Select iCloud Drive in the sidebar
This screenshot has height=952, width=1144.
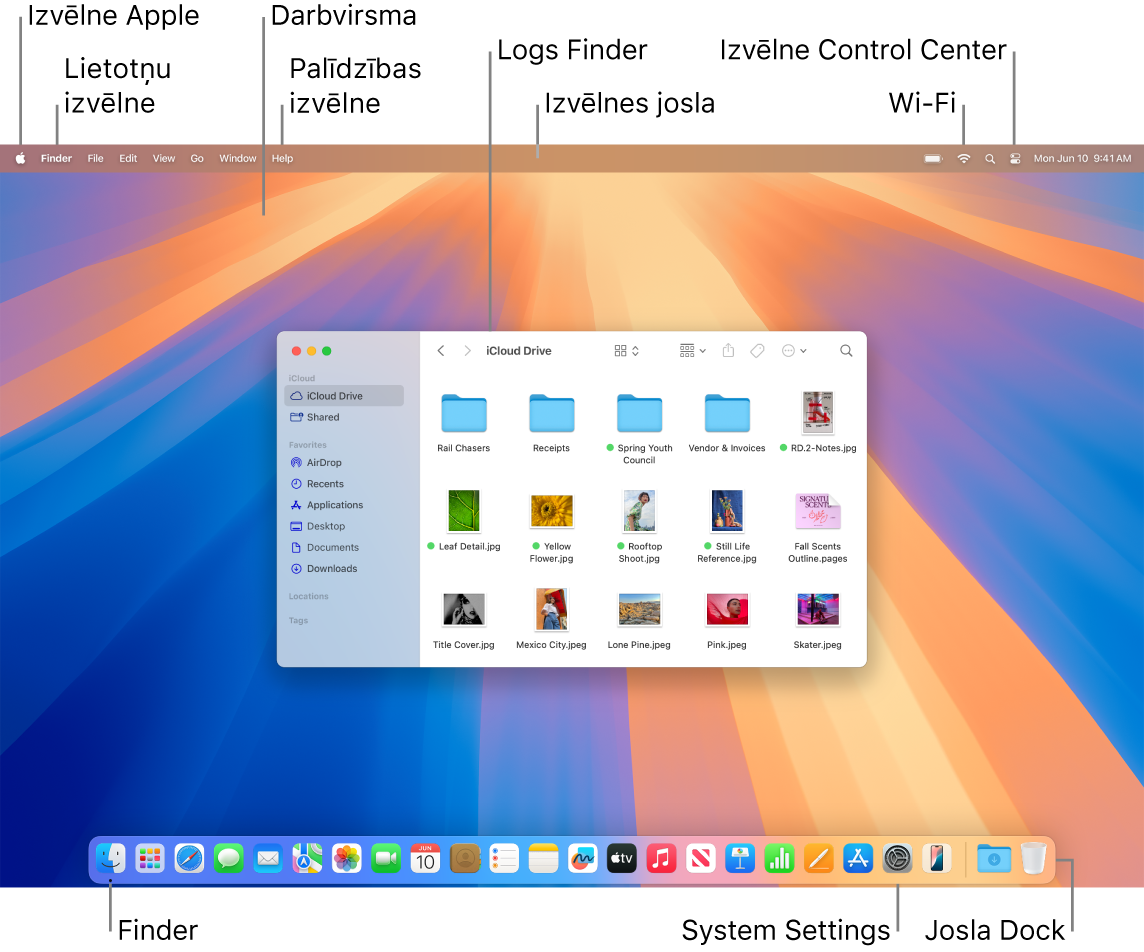click(x=344, y=396)
